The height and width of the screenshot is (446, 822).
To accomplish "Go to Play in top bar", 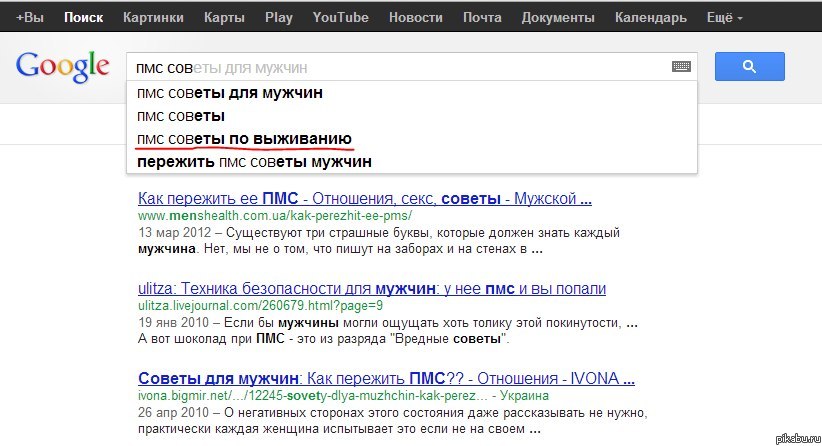I will (279, 18).
